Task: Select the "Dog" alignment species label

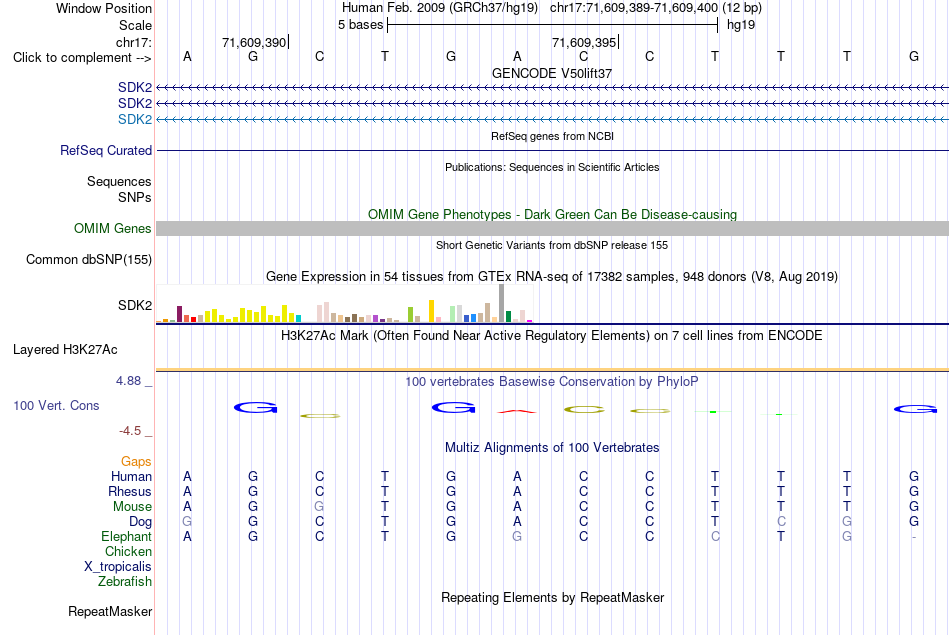Action: point(140,522)
